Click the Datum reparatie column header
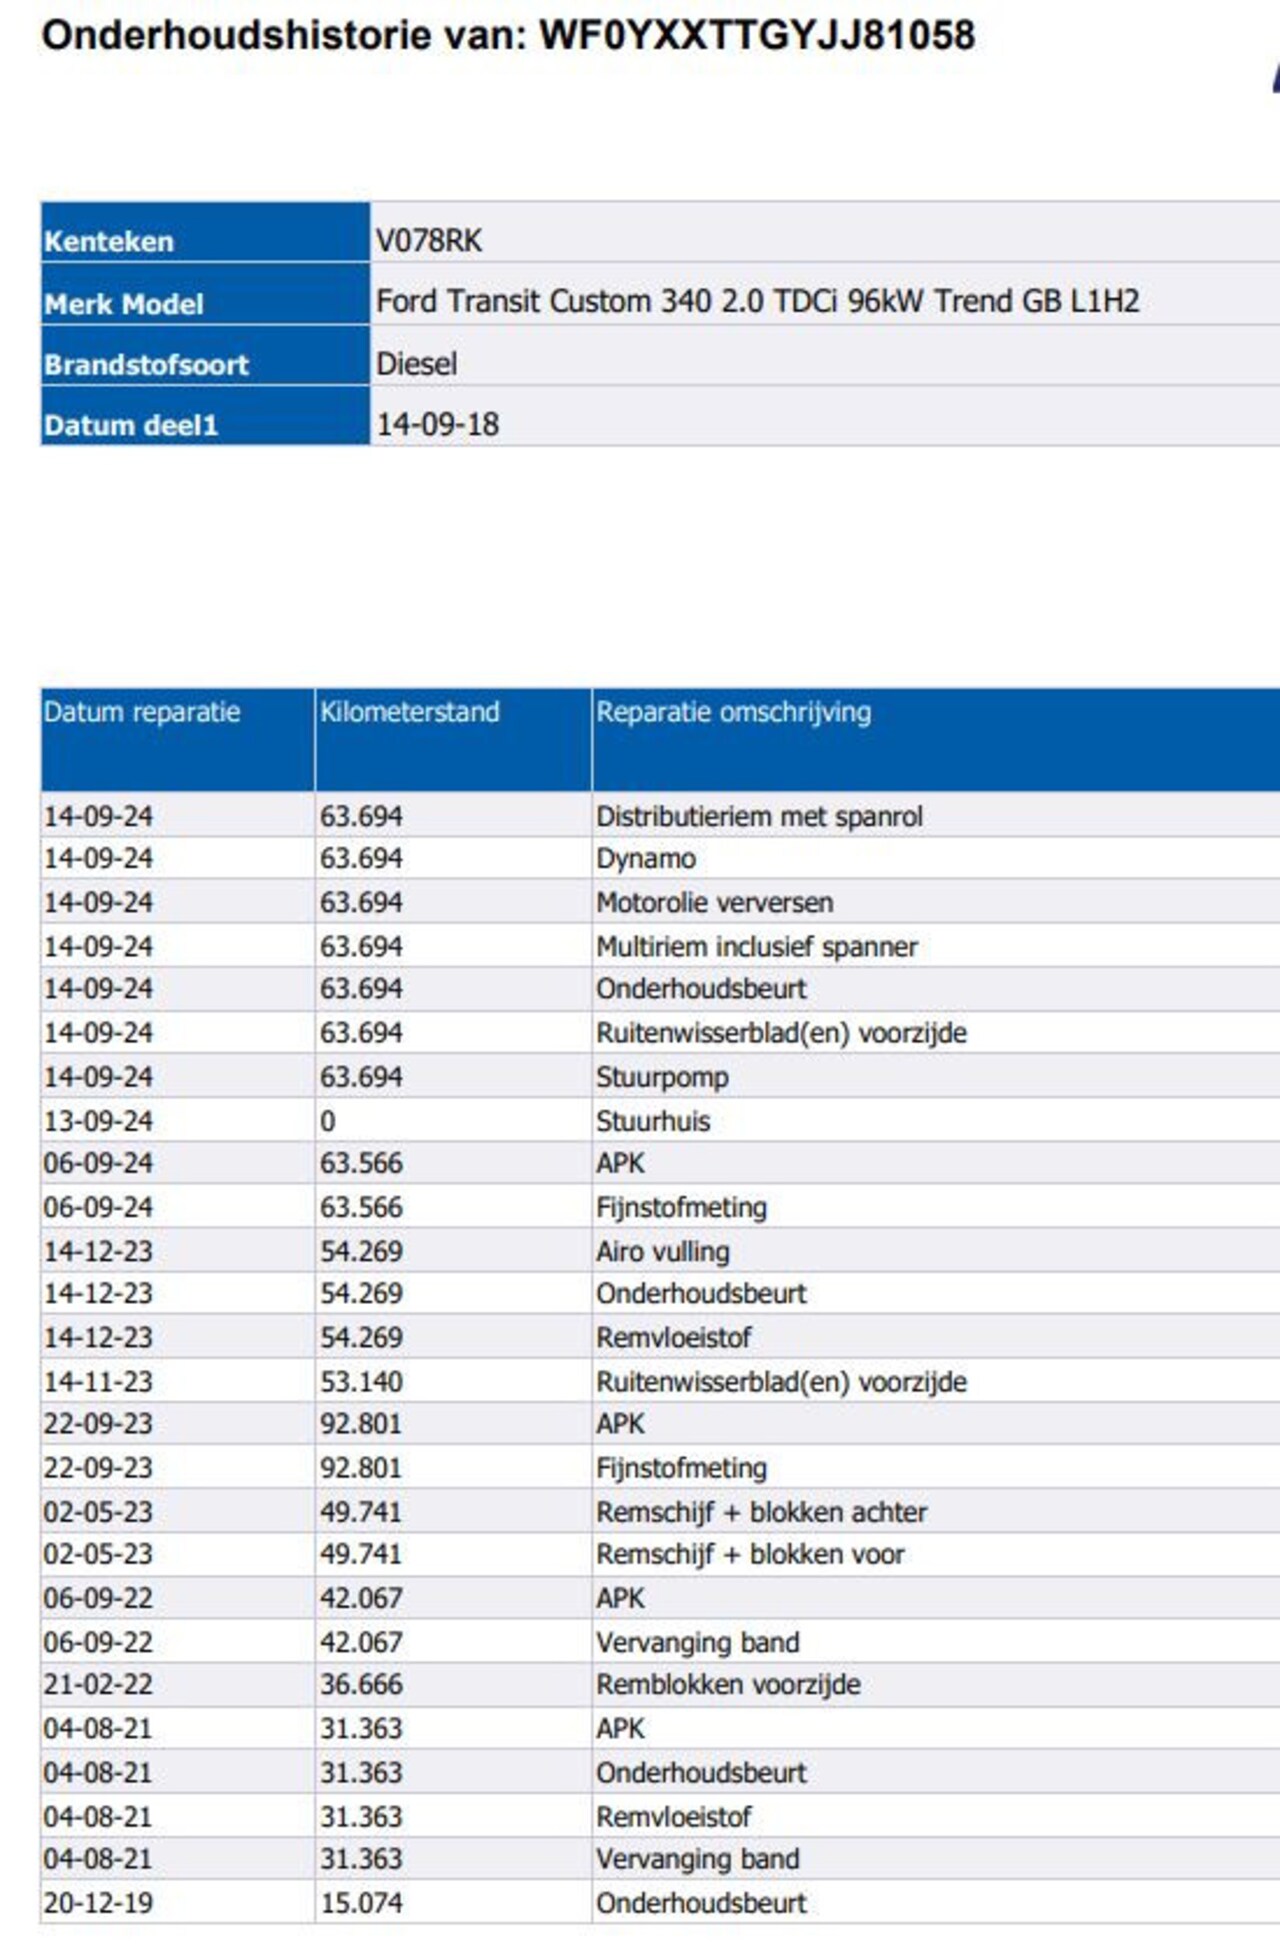 [x=142, y=712]
